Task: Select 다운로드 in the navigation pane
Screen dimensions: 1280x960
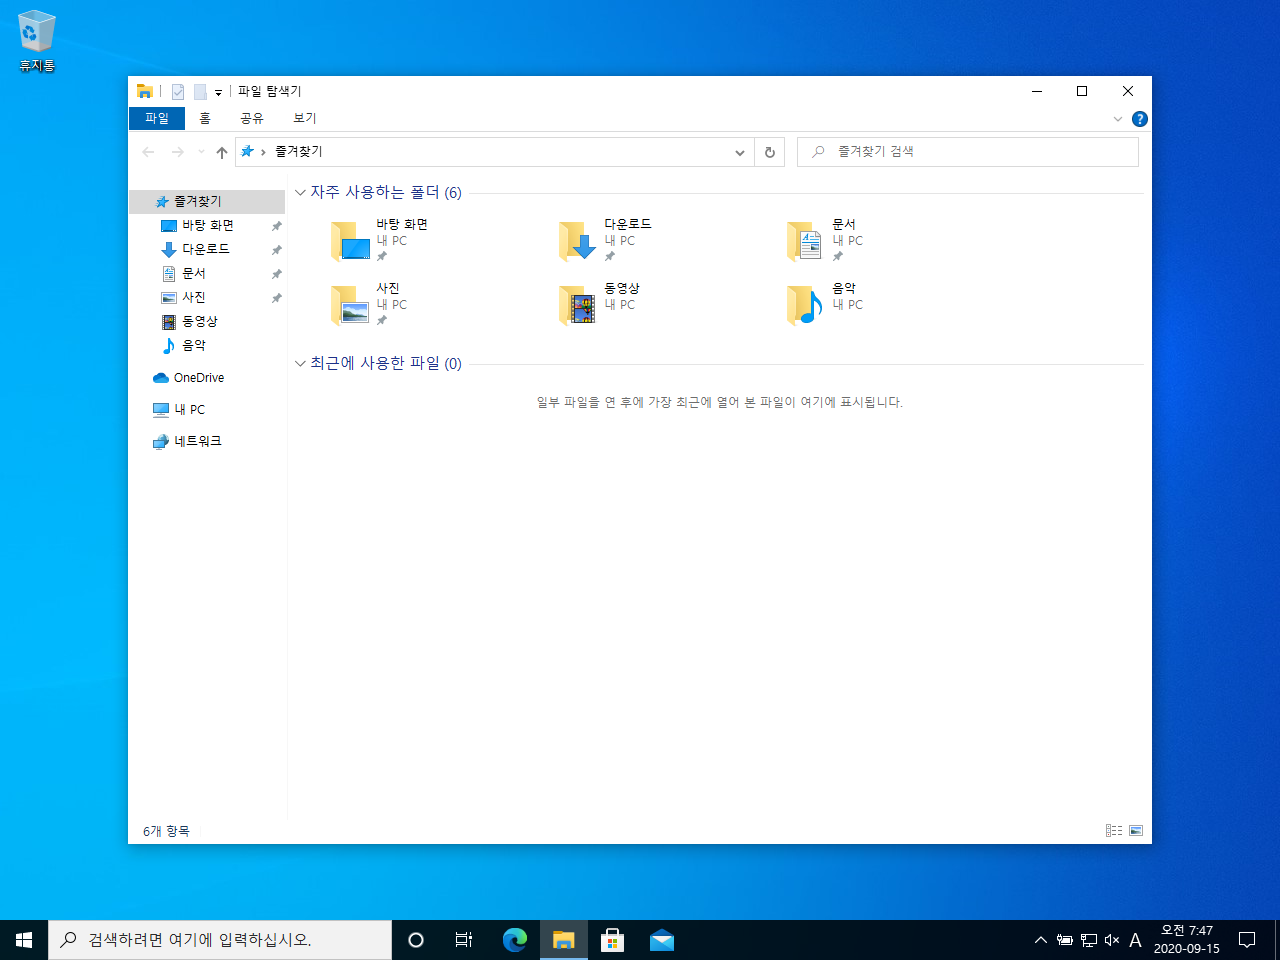Action: coord(207,249)
